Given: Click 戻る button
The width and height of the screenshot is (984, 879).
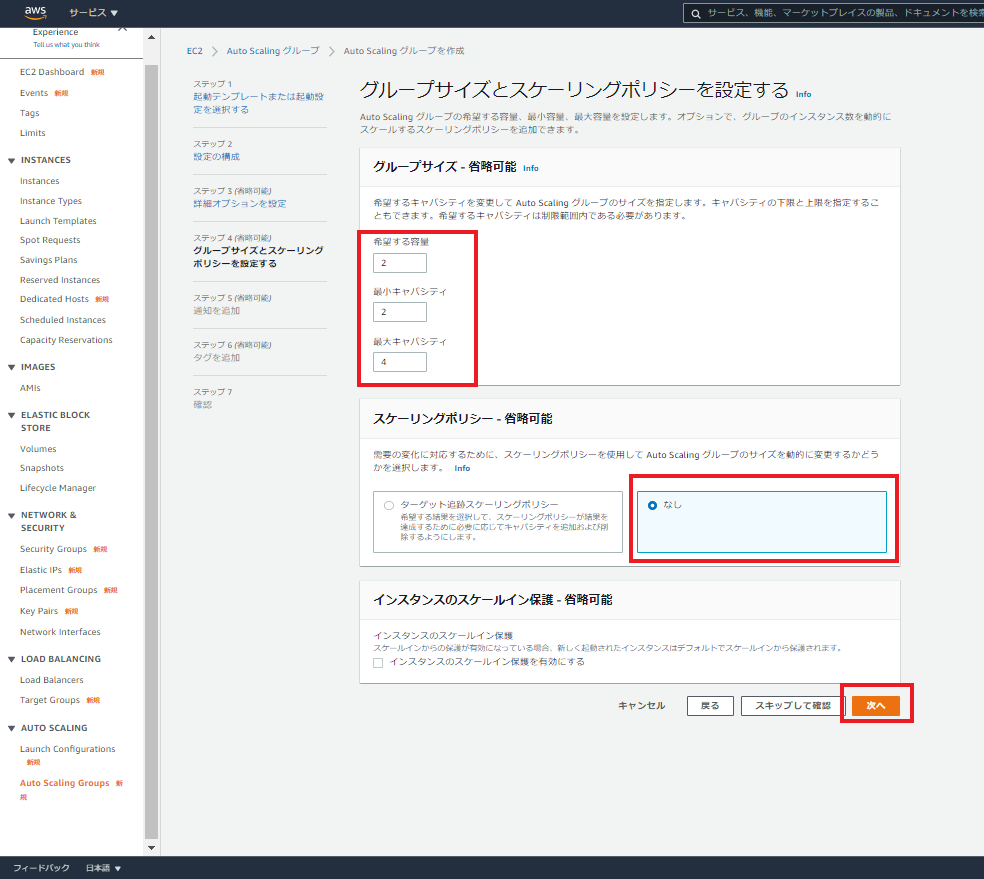Looking at the screenshot, I should coord(710,706).
